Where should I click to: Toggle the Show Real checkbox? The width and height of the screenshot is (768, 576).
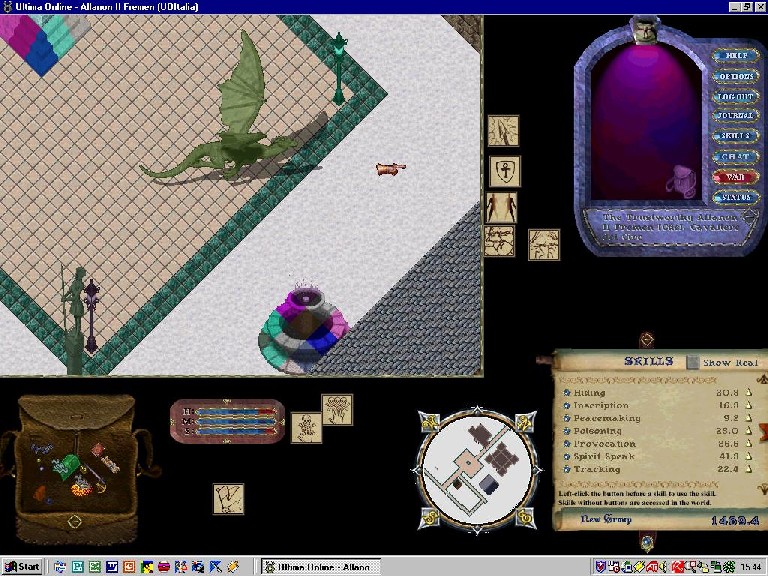(x=693, y=362)
